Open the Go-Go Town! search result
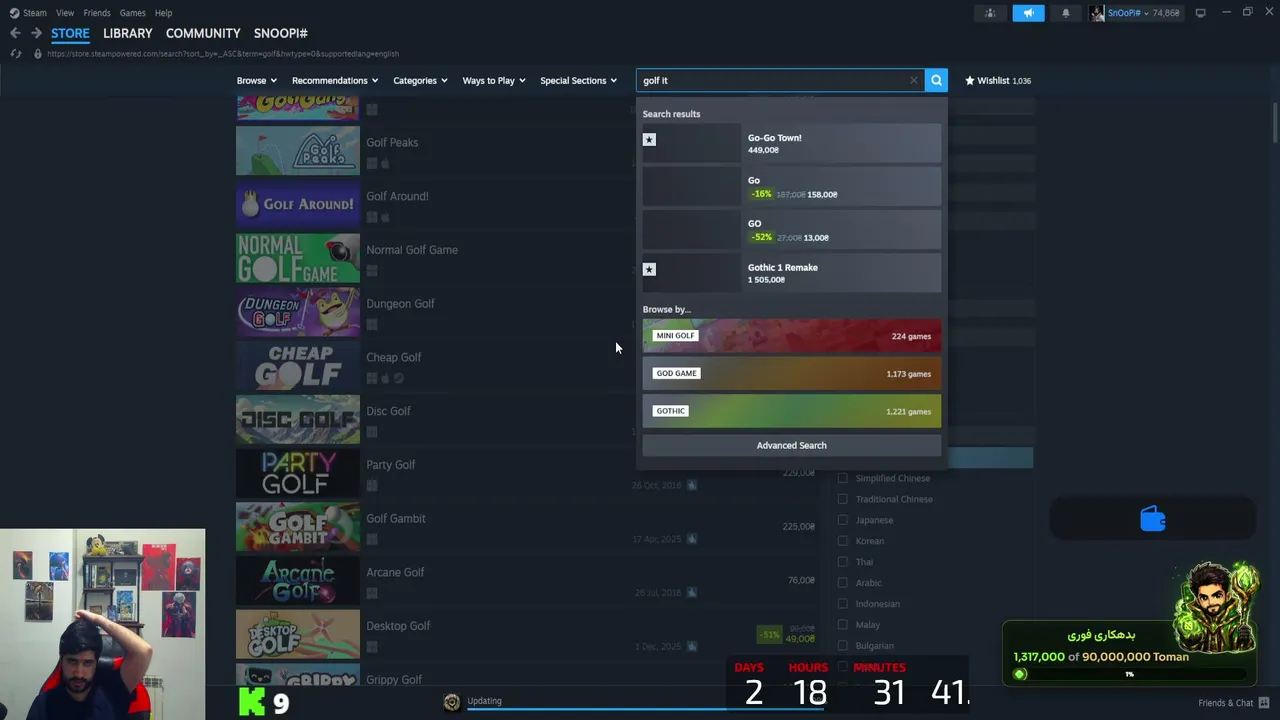 (792, 143)
